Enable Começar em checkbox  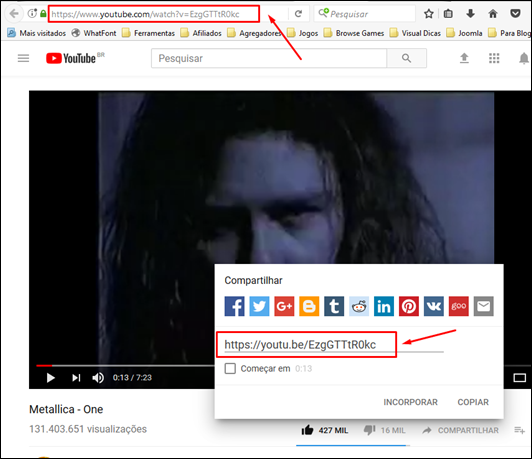point(230,368)
